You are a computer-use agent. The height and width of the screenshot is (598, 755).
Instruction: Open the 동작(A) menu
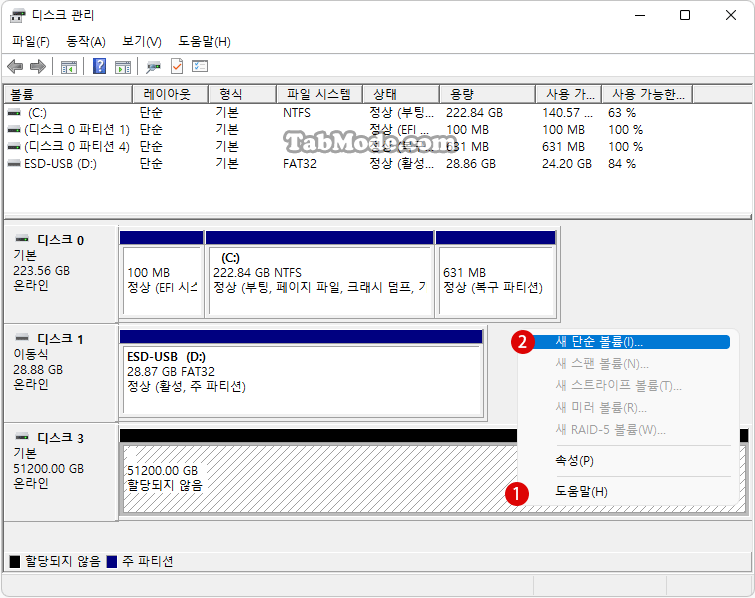coord(86,42)
